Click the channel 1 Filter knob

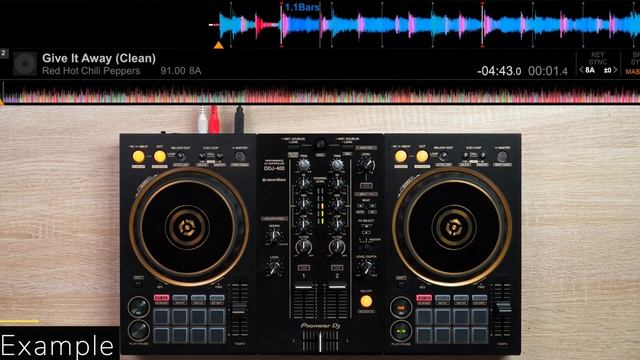click(303, 246)
